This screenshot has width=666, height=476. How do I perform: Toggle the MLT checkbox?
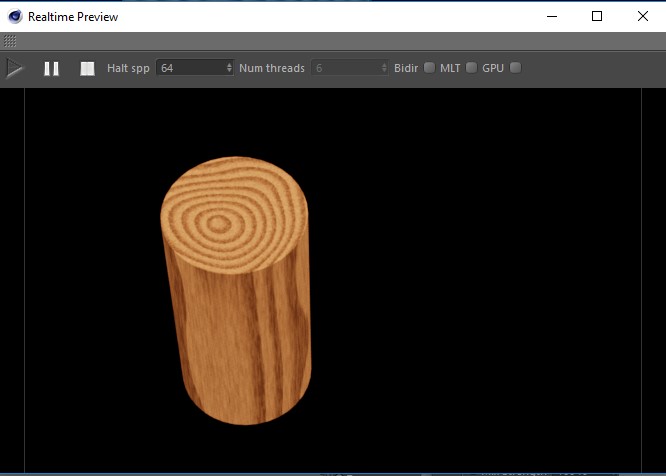pos(471,68)
